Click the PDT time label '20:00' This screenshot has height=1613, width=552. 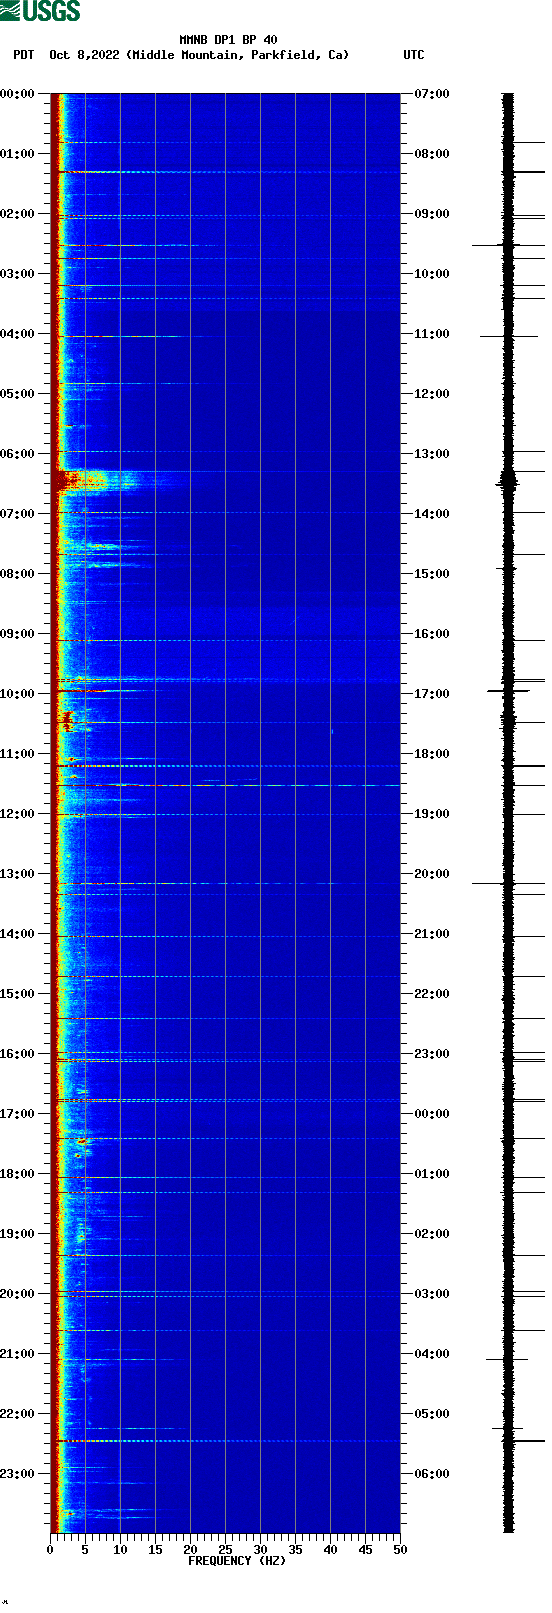pyautogui.click(x=18, y=1294)
